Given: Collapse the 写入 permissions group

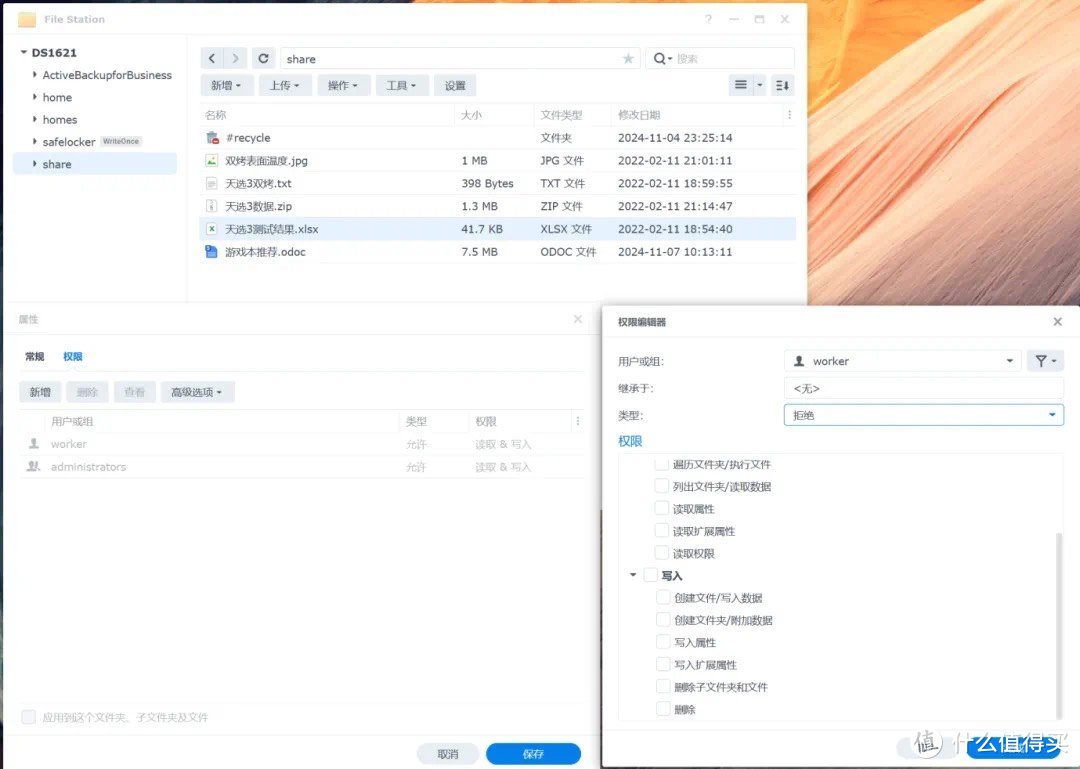Looking at the screenshot, I should click(x=632, y=575).
